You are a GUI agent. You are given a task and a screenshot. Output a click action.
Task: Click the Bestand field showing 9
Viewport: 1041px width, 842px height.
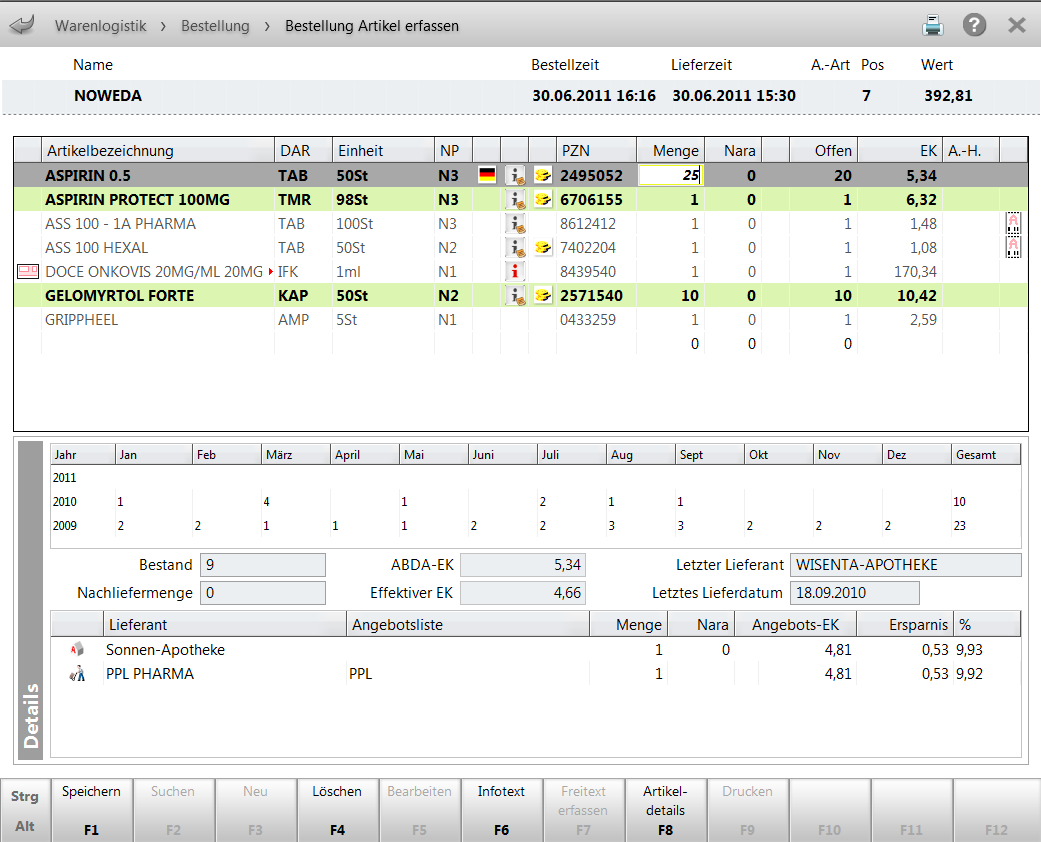coord(263,565)
